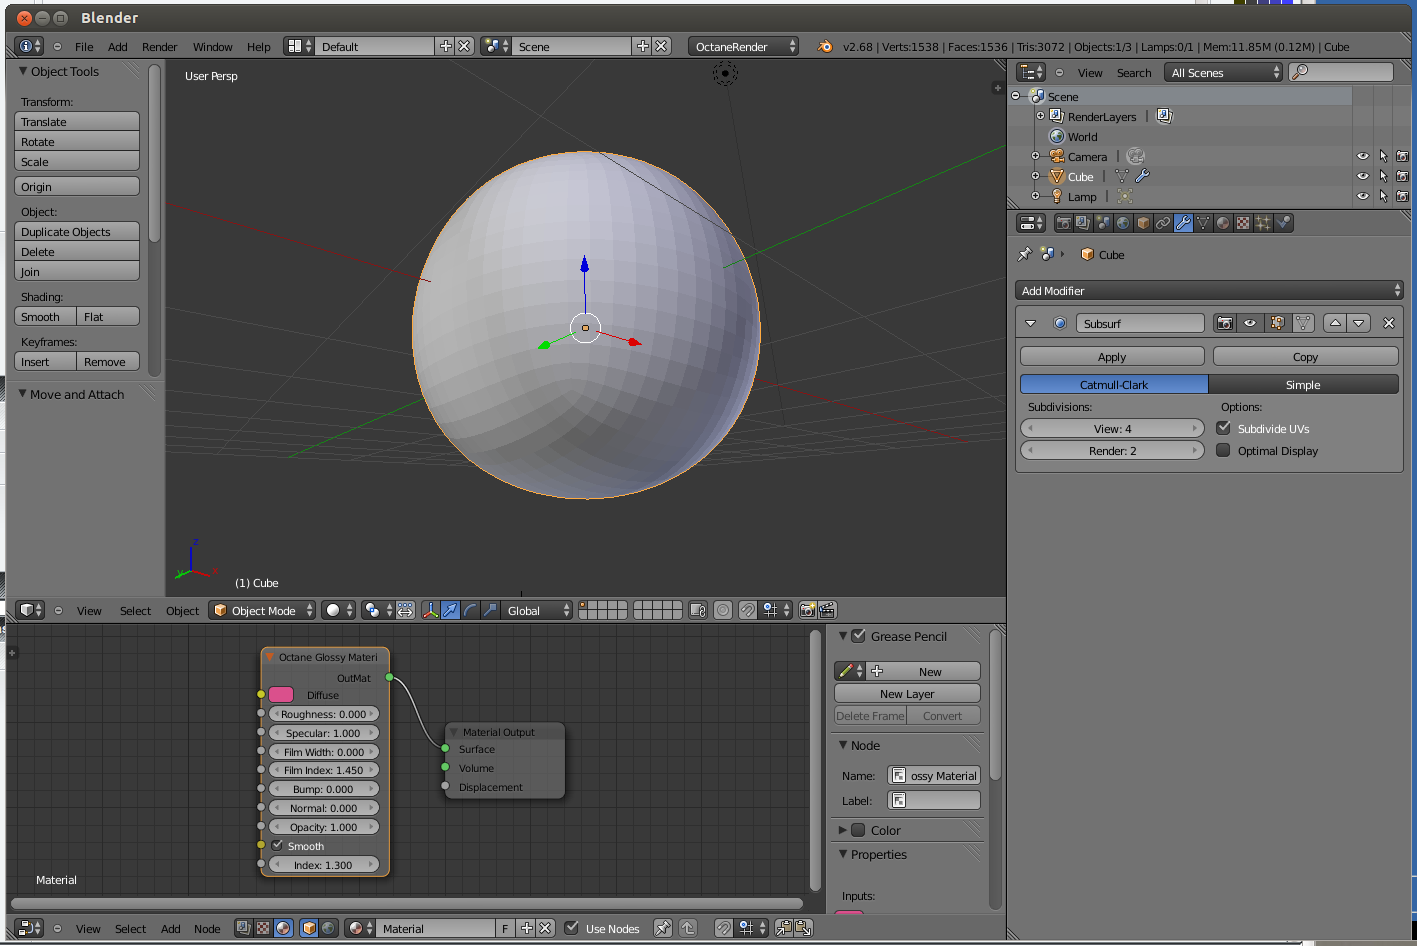
Task: Select the rotate manipulator arc icon
Action: coord(471,610)
